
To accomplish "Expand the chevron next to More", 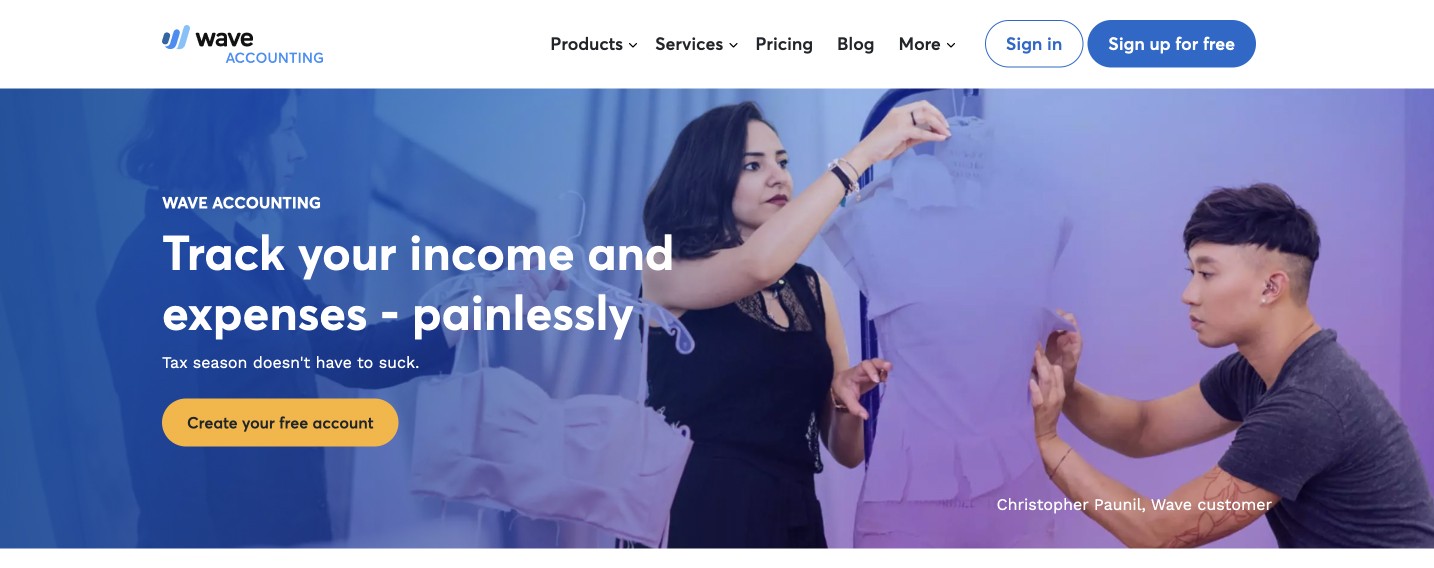I will pos(951,45).
